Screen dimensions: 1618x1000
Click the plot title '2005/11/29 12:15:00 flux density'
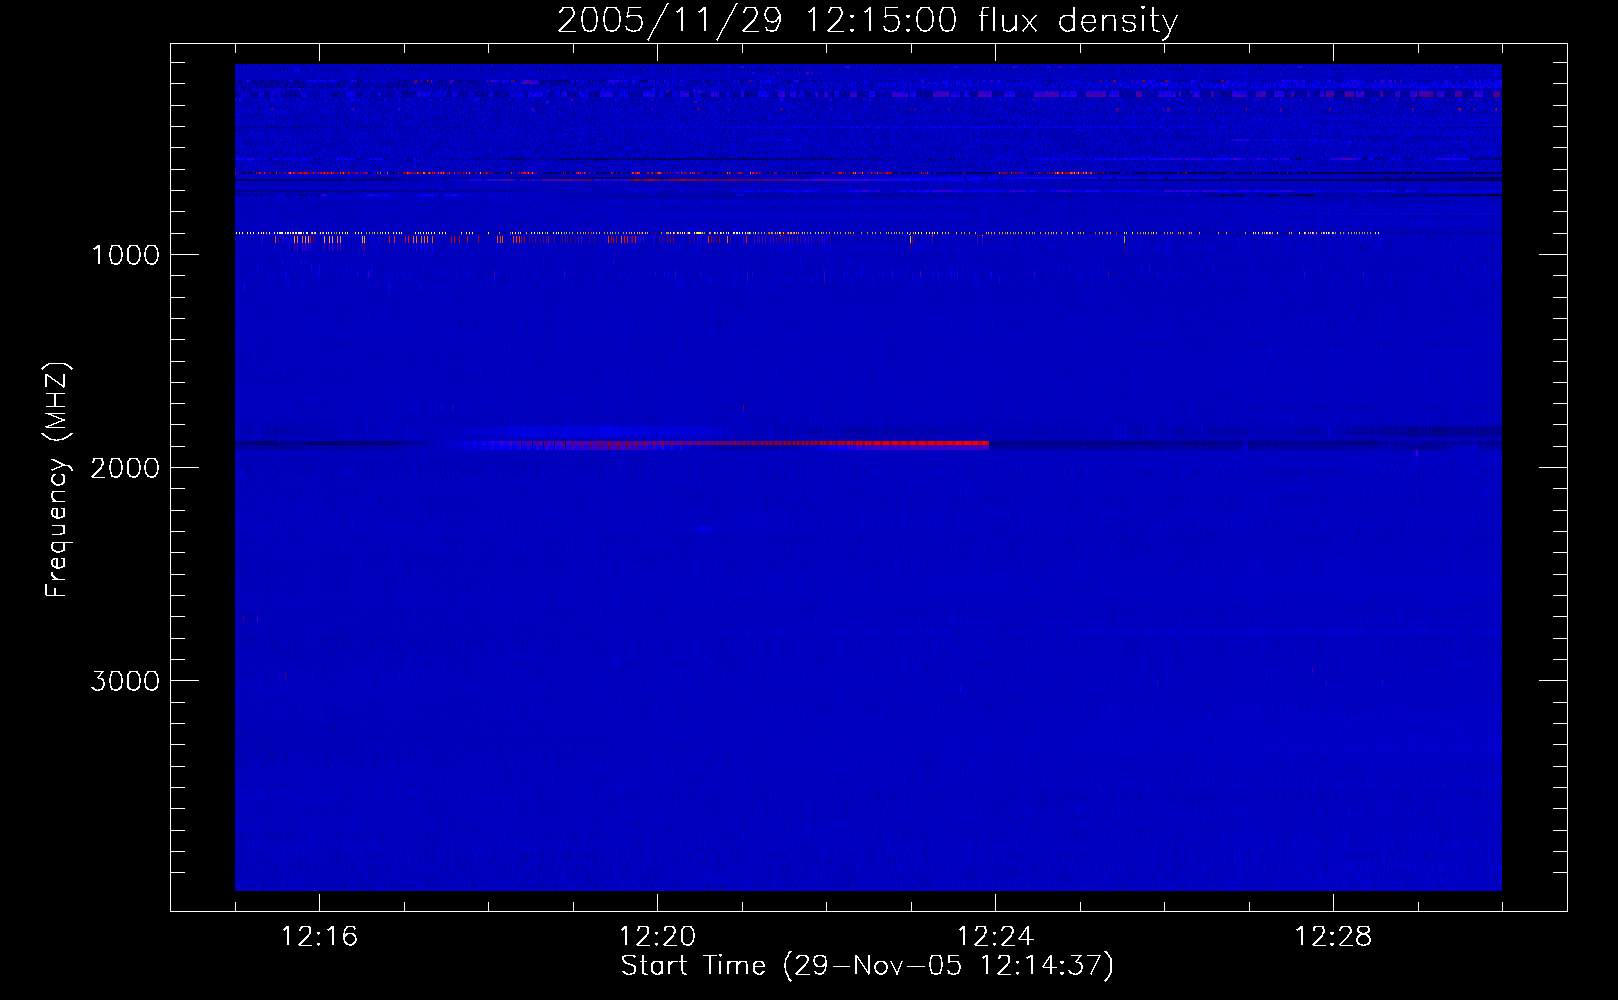(867, 20)
